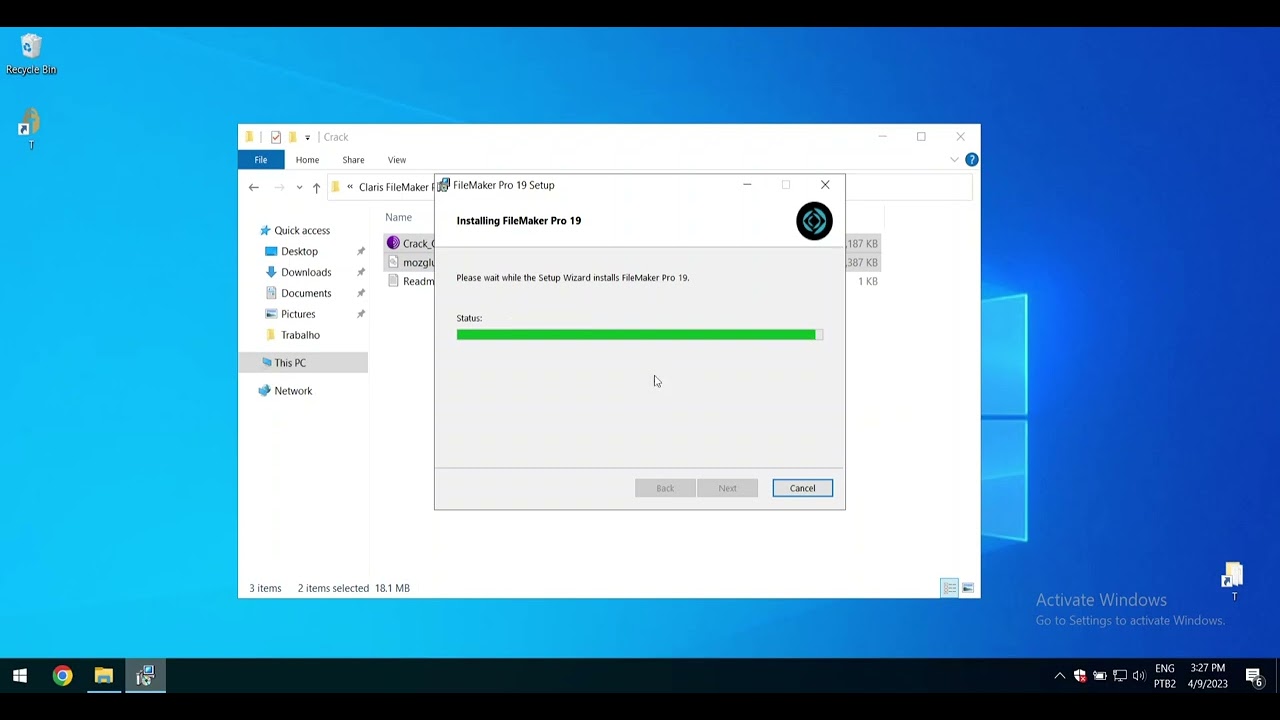This screenshot has height=720, width=1280.
Task: Click the properties checkmark in Explorer title bar
Action: 275,137
